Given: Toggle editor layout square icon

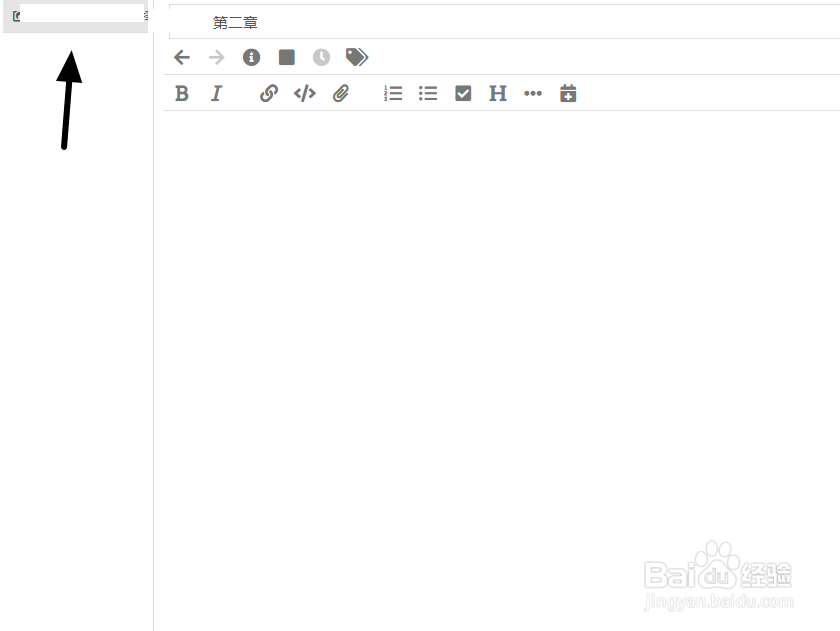Looking at the screenshot, I should (287, 57).
